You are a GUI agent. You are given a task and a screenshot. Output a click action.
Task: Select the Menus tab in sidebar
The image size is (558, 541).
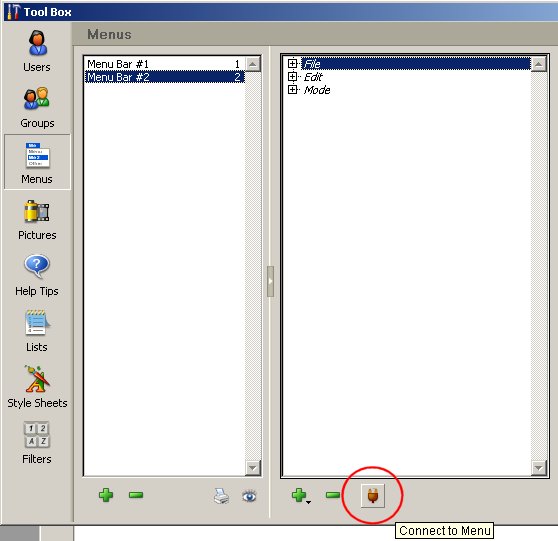tap(37, 162)
